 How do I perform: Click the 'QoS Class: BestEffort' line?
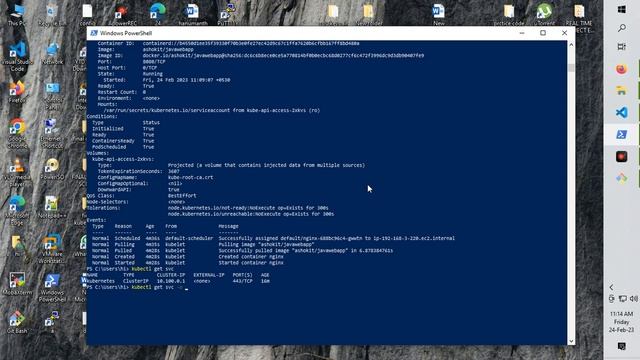[141, 196]
